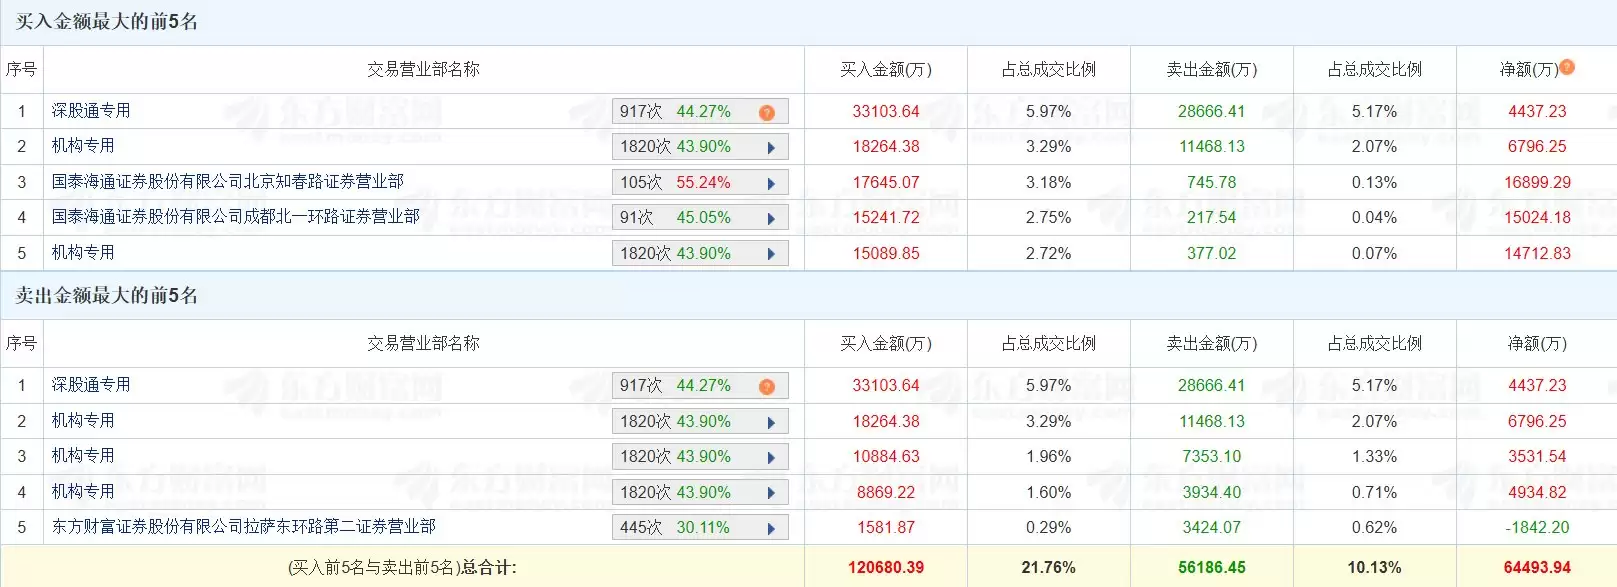Click 净额(万) header in the sell table
Viewport: 1617px width, 587px height.
coord(1537,343)
